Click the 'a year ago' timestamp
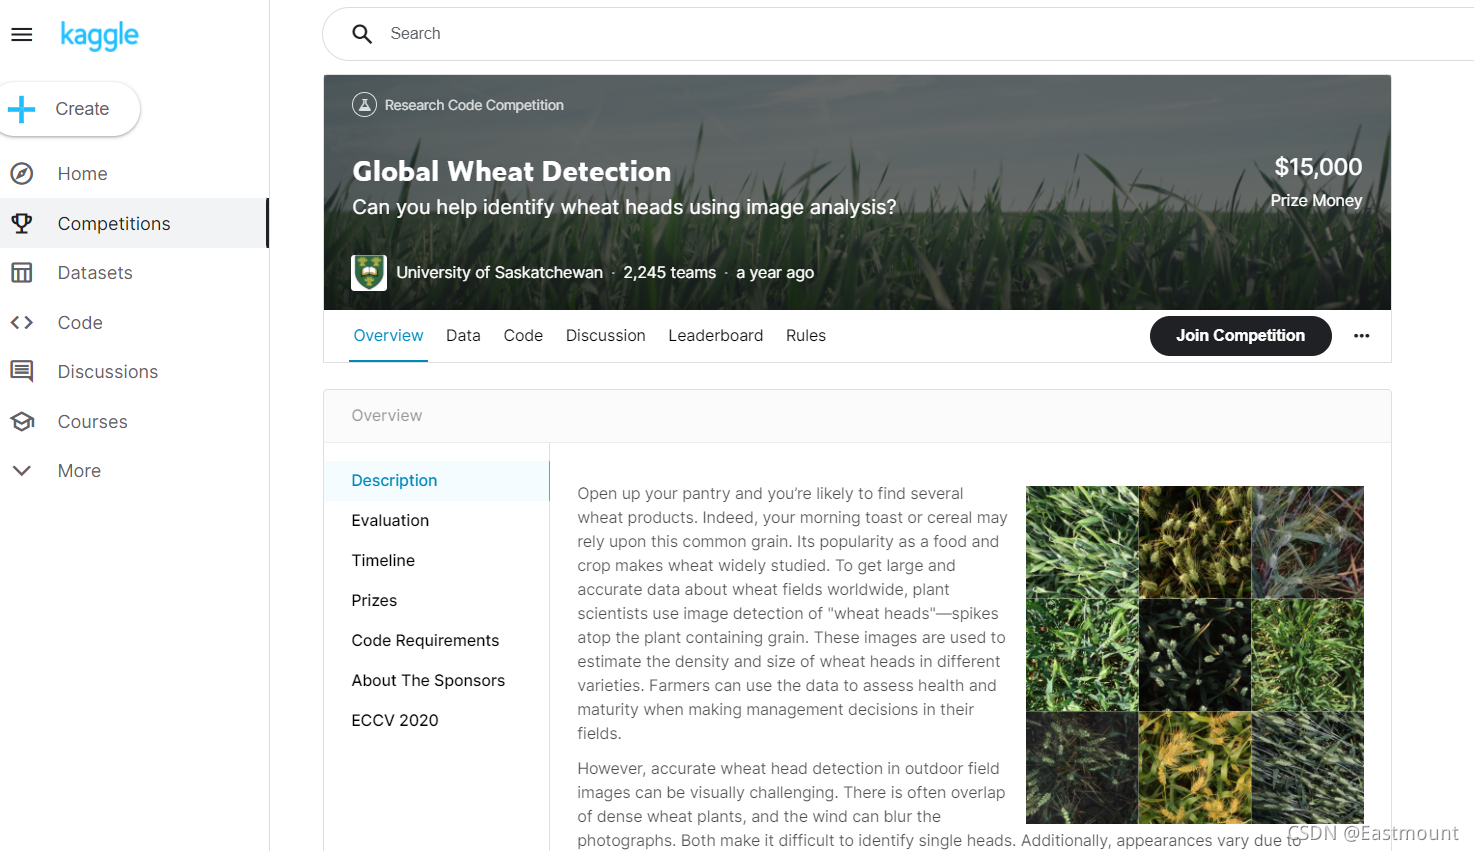This screenshot has width=1474, height=851. pyautogui.click(x=775, y=273)
